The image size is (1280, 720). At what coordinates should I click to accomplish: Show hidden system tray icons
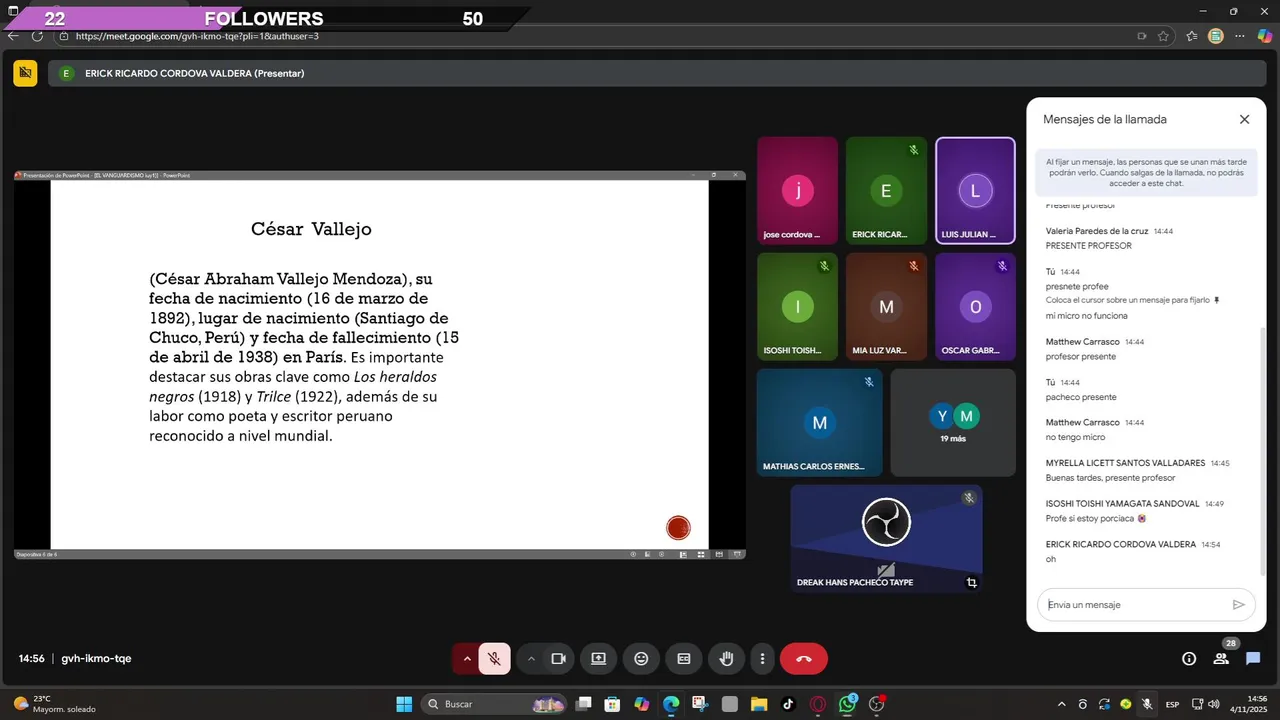click(1061, 704)
